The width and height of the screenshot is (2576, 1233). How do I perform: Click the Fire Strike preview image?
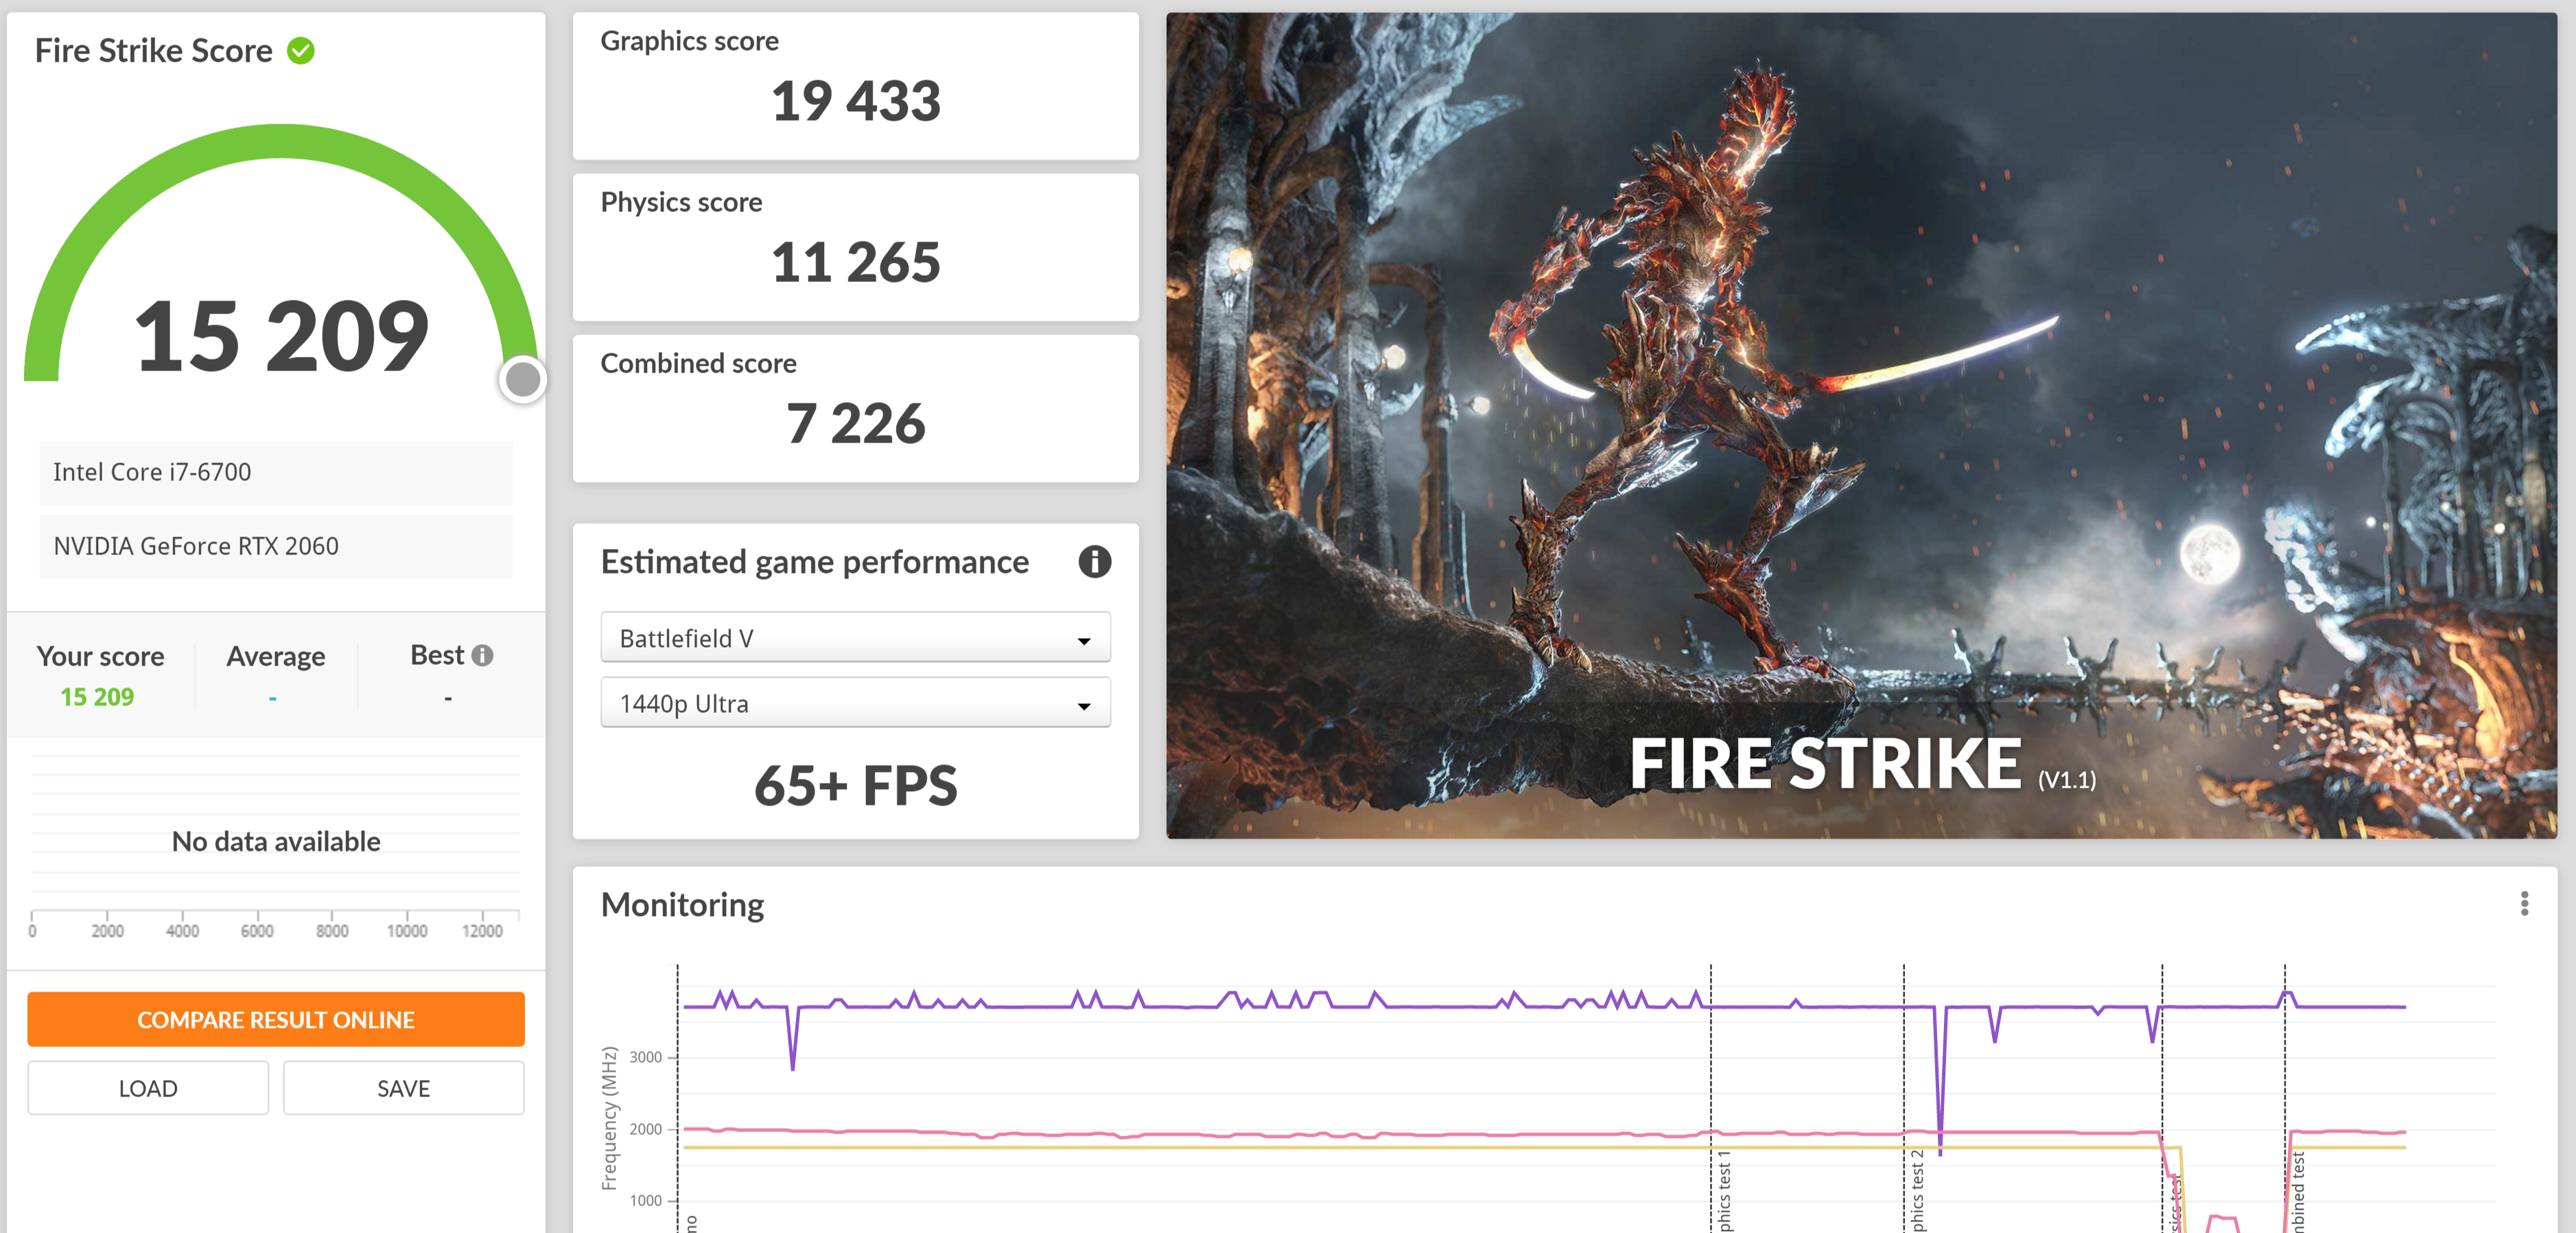(x=1860, y=425)
